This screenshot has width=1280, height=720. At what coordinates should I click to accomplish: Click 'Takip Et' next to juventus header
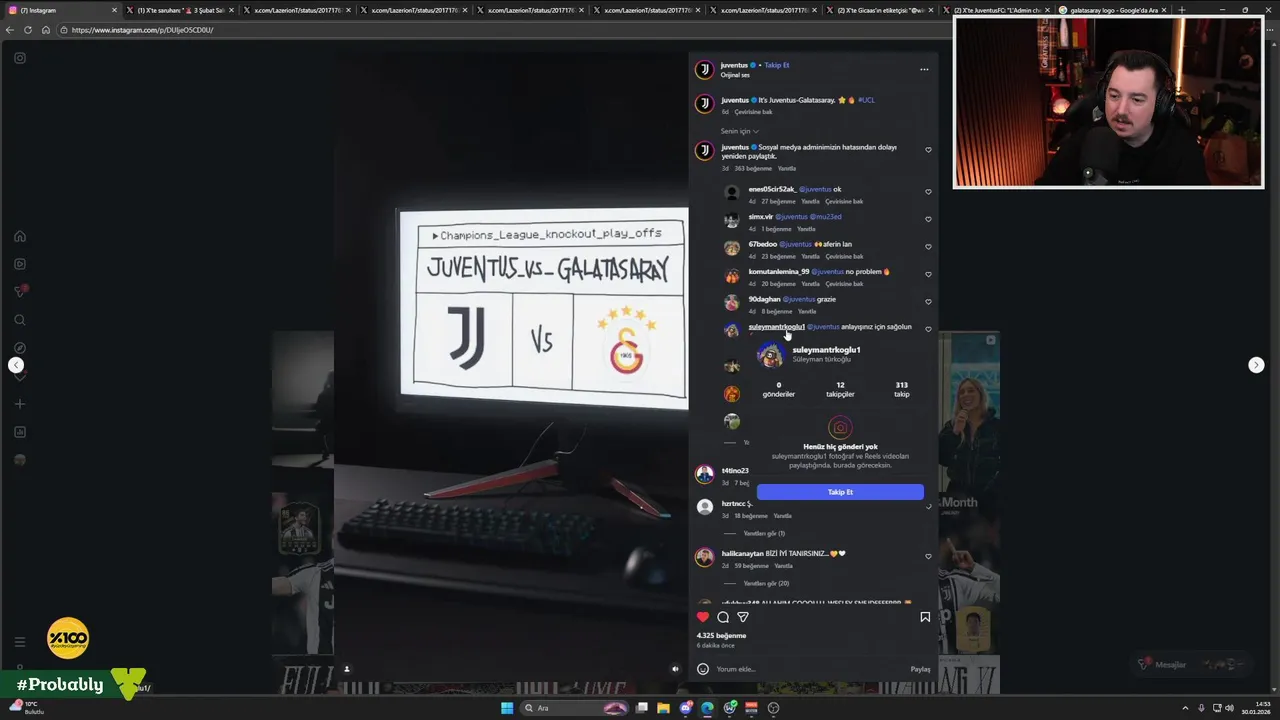tap(777, 65)
